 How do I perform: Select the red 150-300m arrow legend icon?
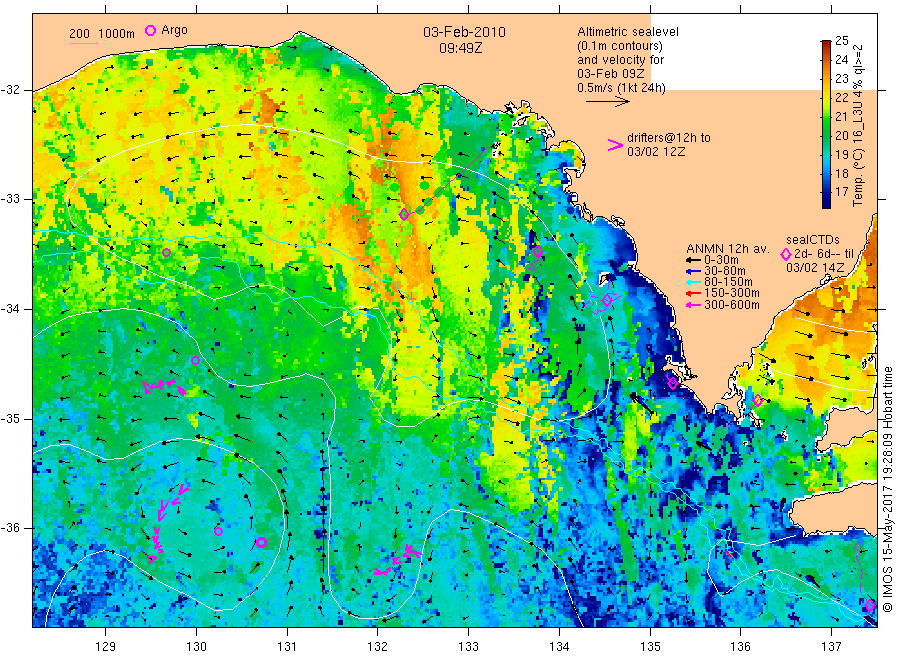(693, 294)
